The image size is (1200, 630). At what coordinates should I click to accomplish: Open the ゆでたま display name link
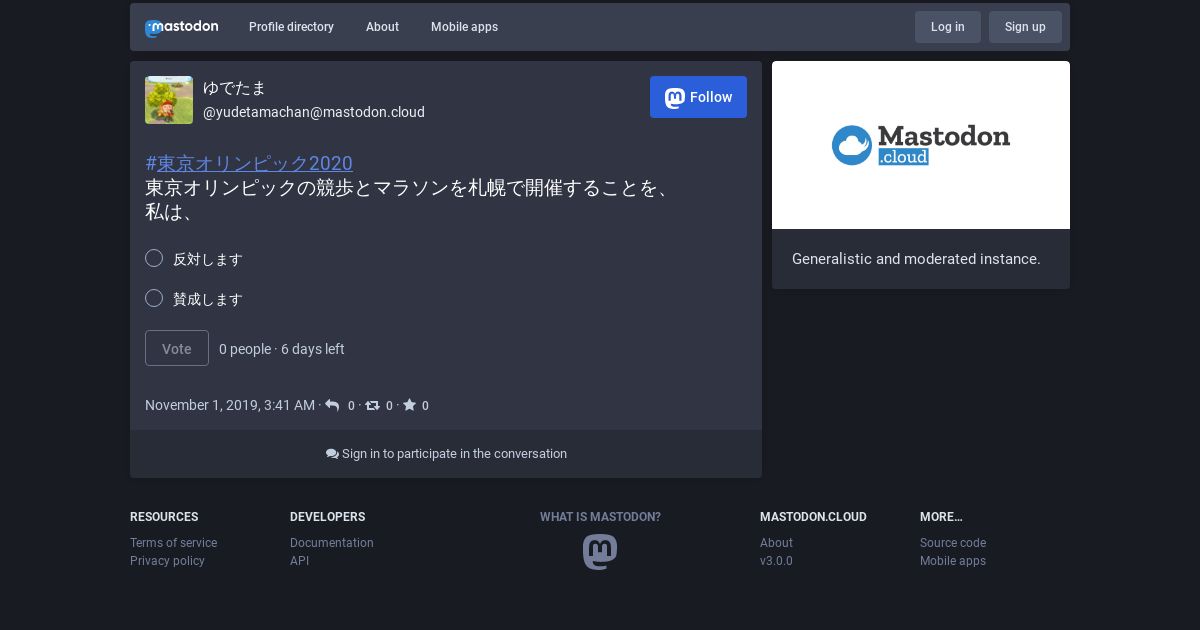pyautogui.click(x=235, y=88)
